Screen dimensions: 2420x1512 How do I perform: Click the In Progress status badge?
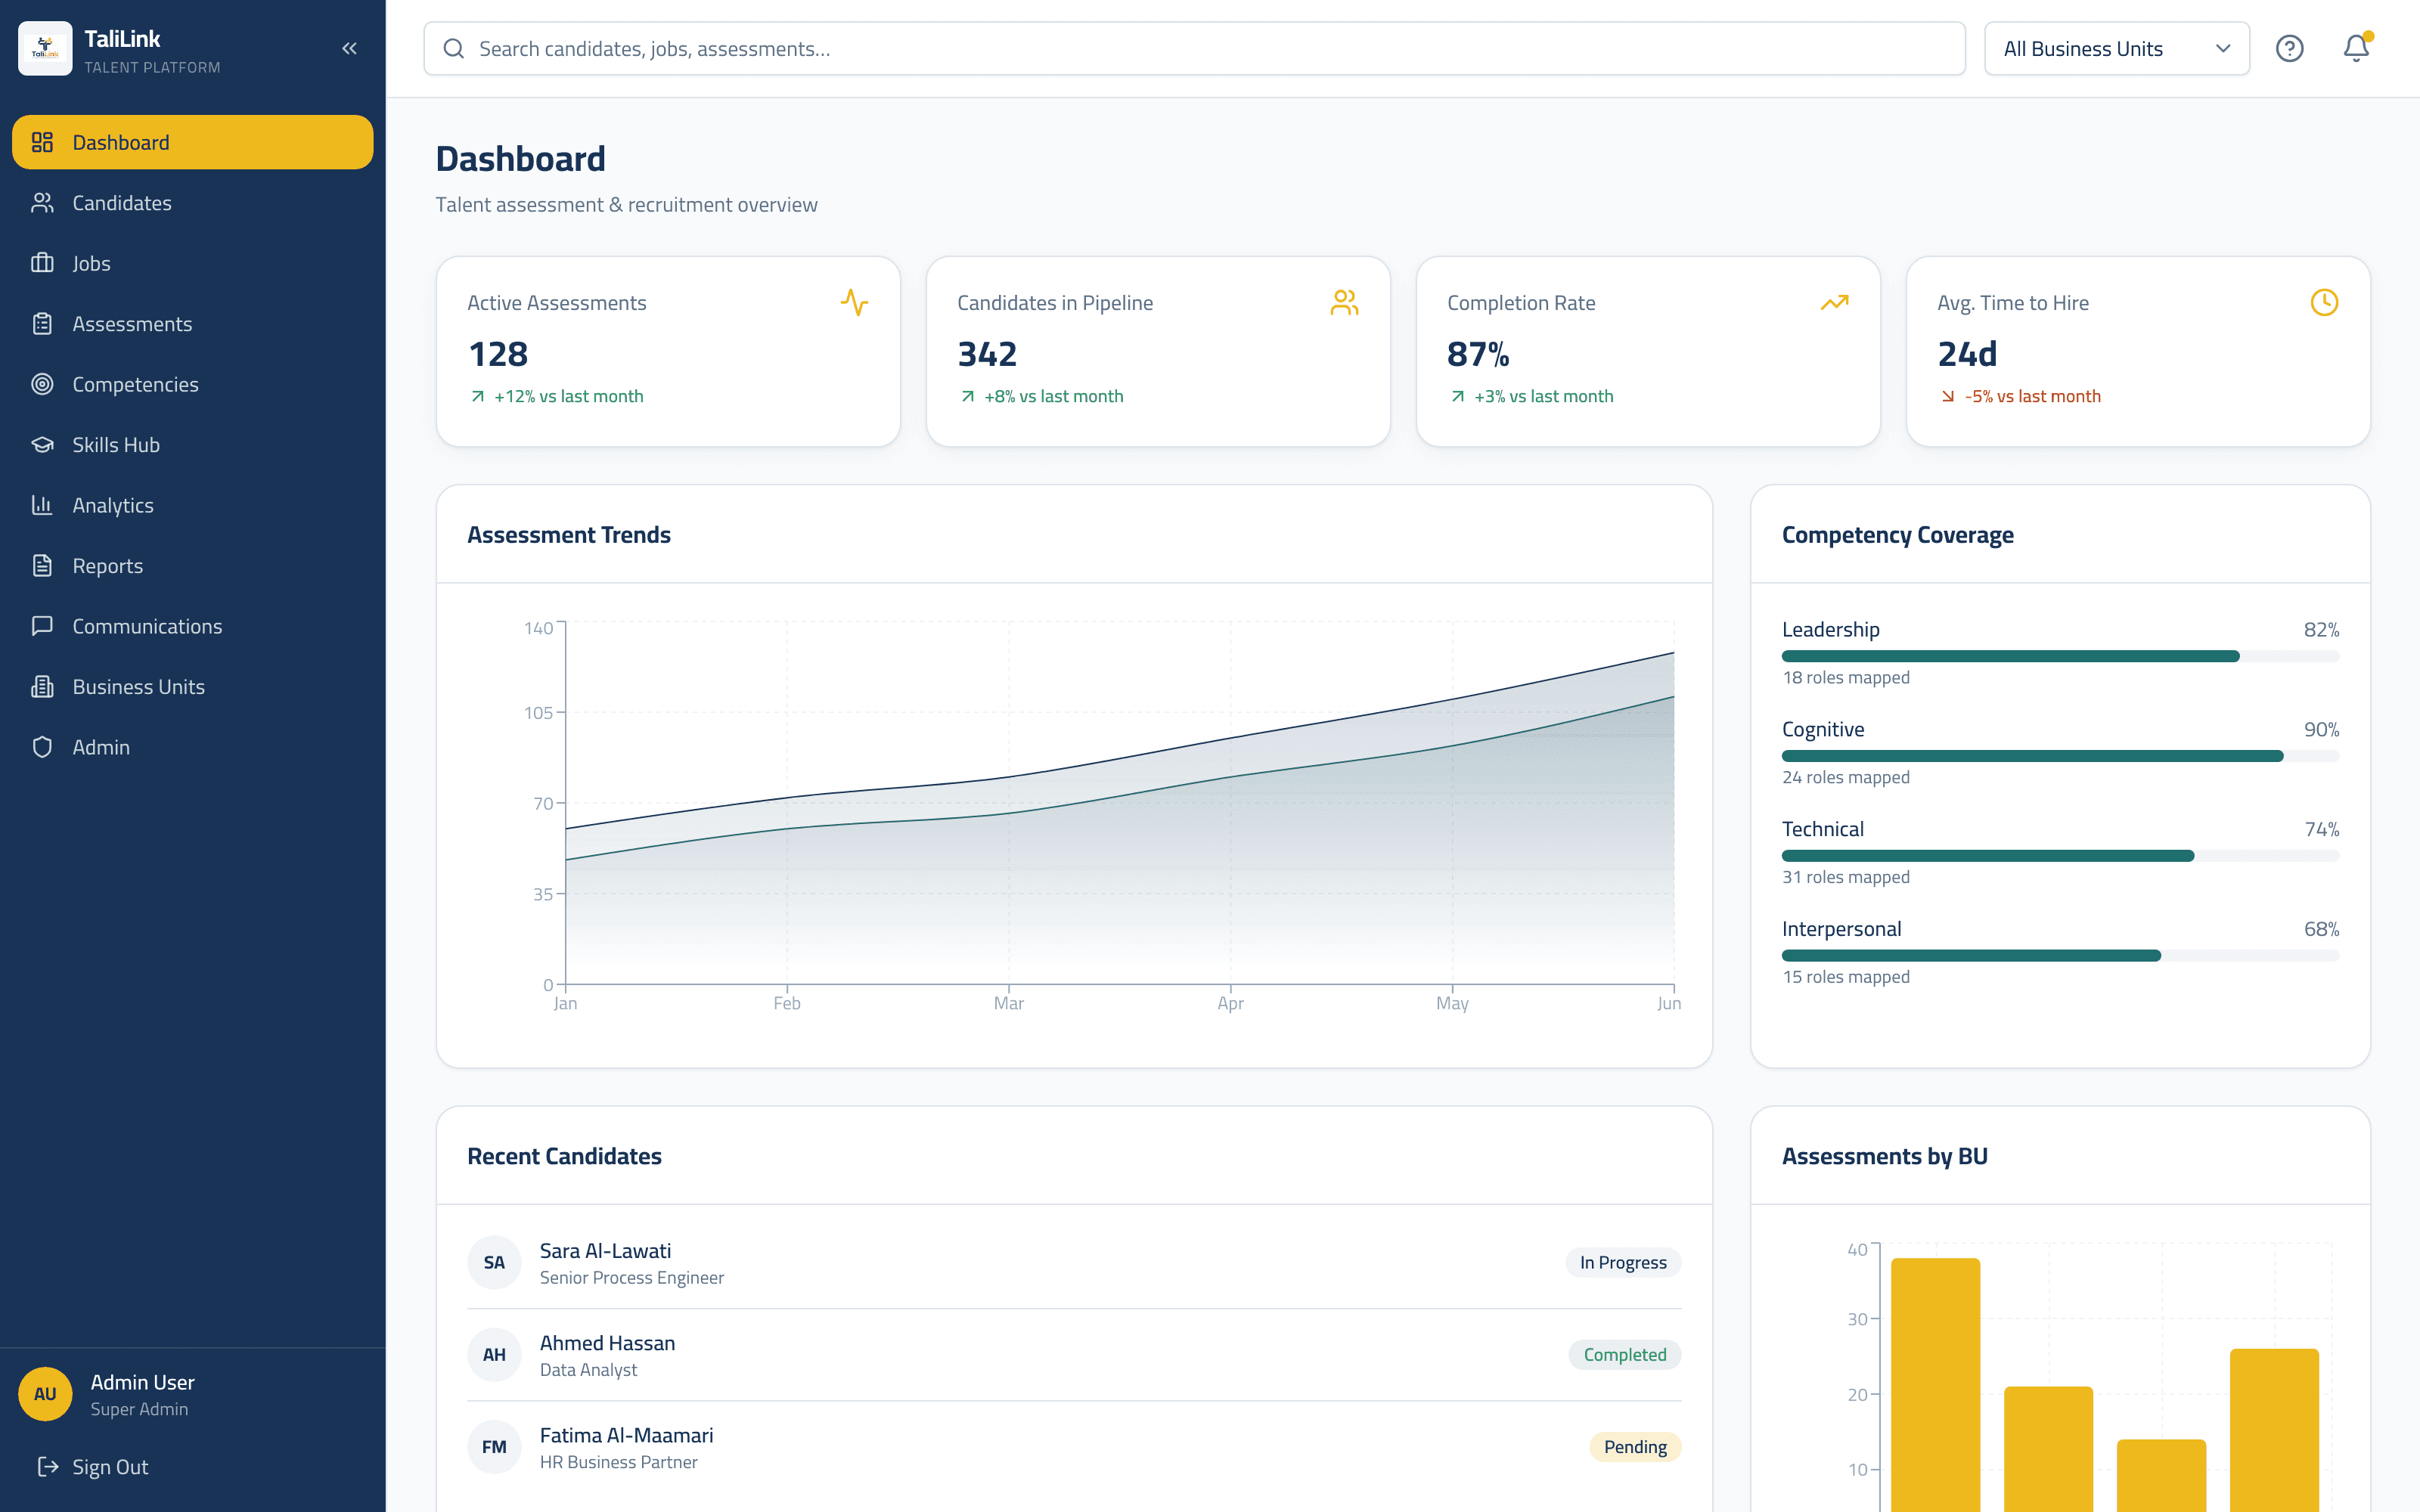(x=1623, y=1262)
